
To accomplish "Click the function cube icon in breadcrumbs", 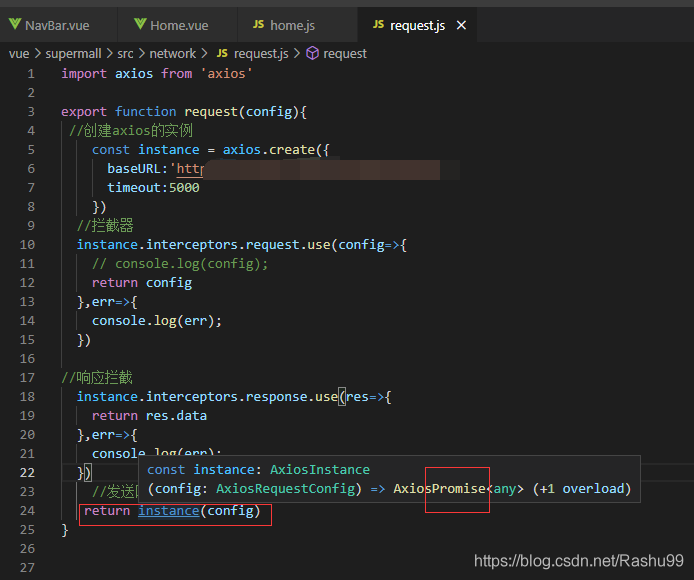I will (x=312, y=54).
